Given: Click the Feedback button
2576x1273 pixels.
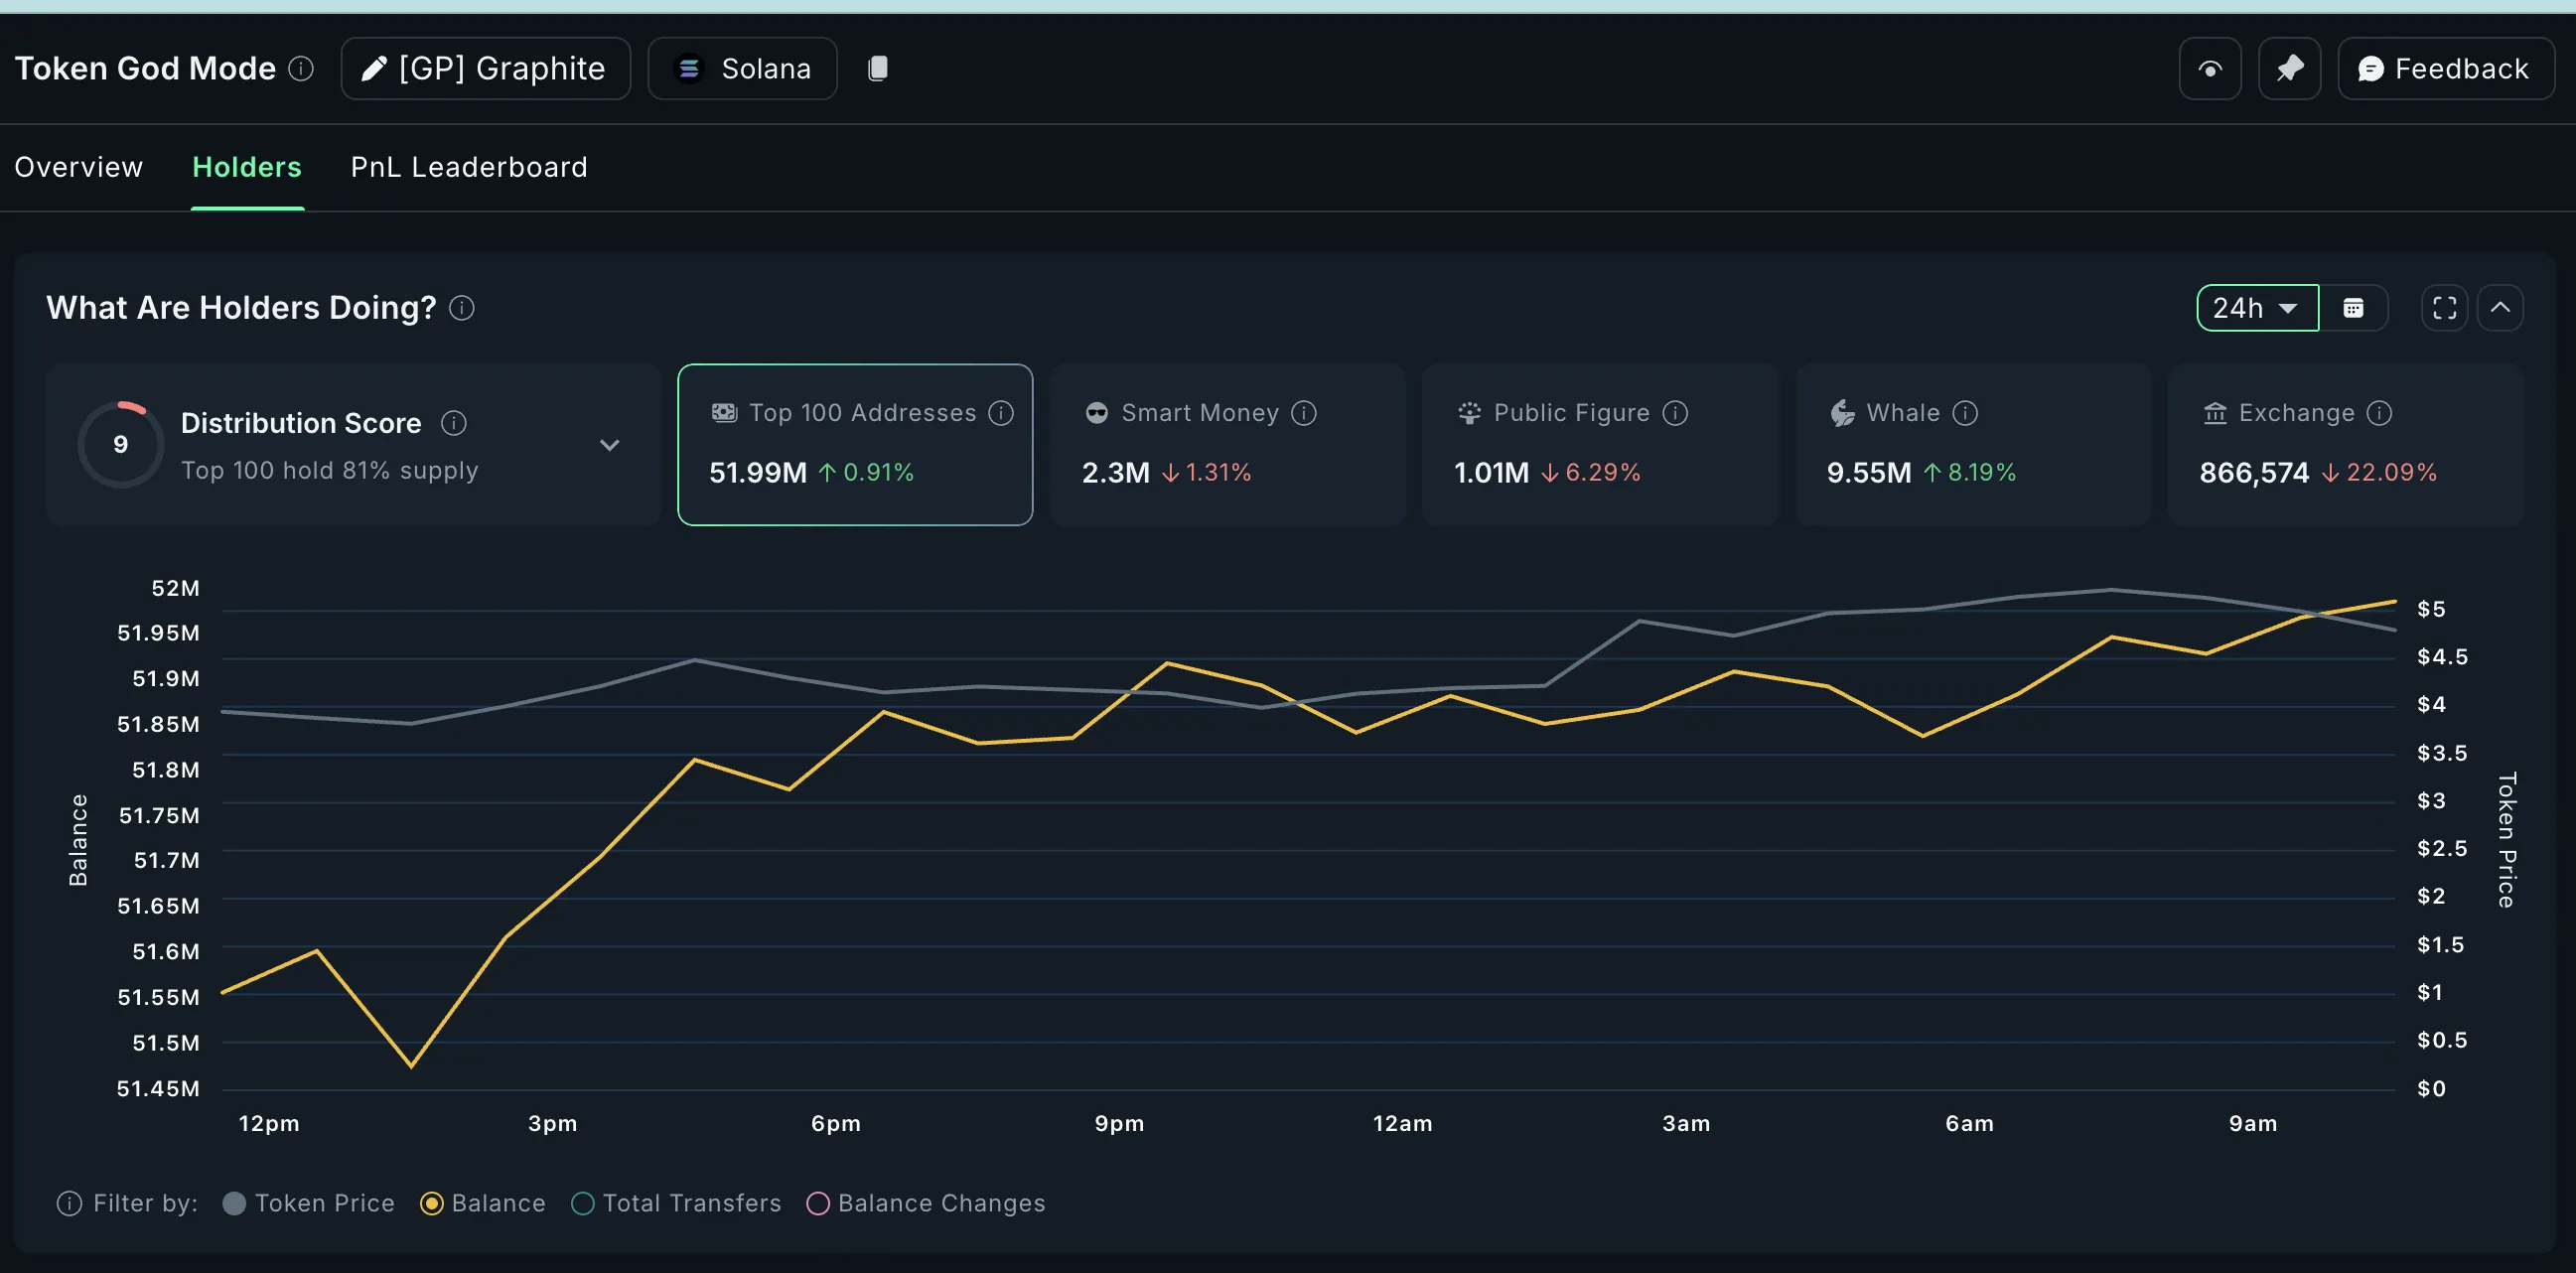Looking at the screenshot, I should point(2445,68).
